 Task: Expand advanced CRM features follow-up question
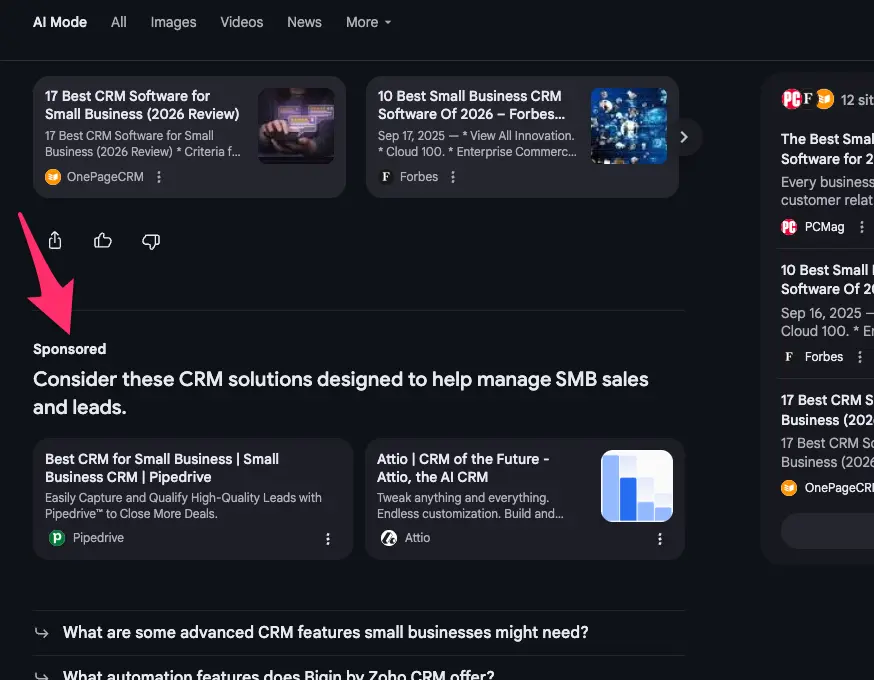(x=325, y=632)
